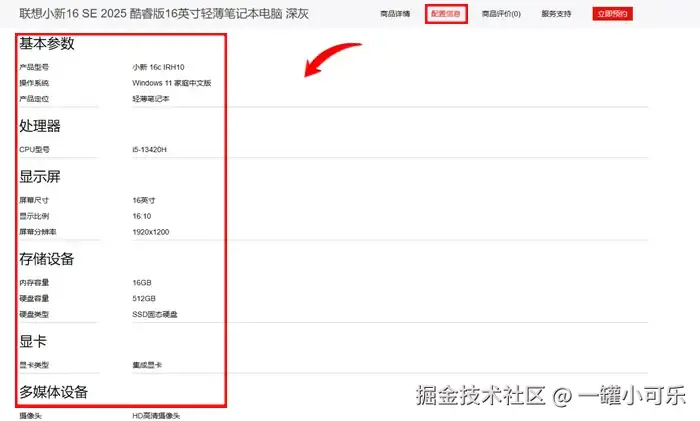Click the red 立即预约 button
This screenshot has width=700, height=421.
612,14
